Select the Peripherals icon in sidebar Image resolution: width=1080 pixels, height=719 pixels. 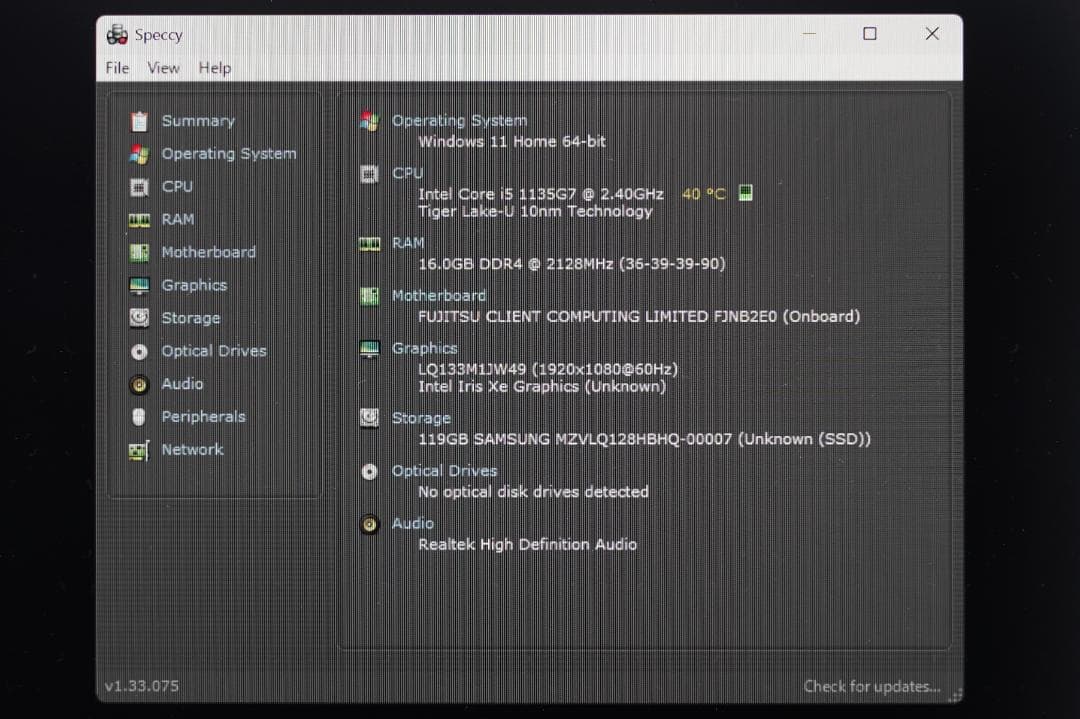coord(139,417)
